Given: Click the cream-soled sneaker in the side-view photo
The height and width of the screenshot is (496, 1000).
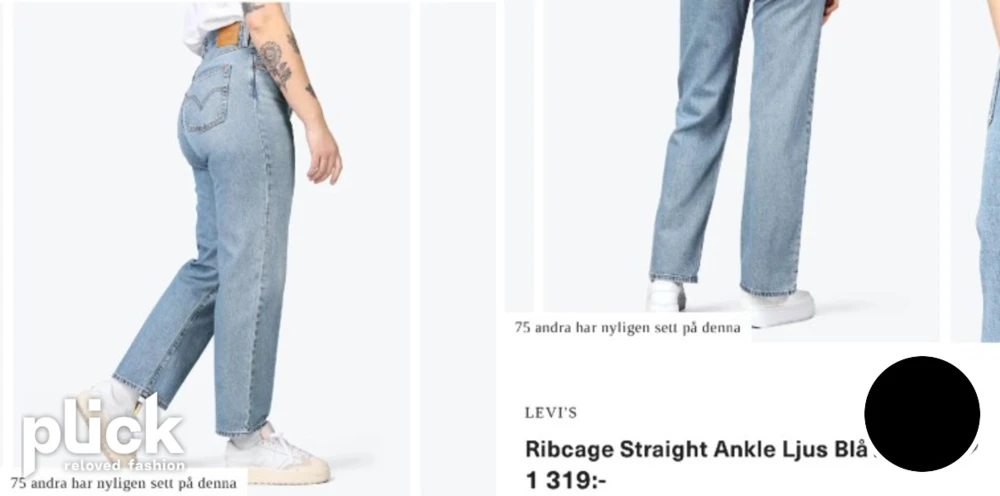Looking at the screenshot, I should coord(277,455).
